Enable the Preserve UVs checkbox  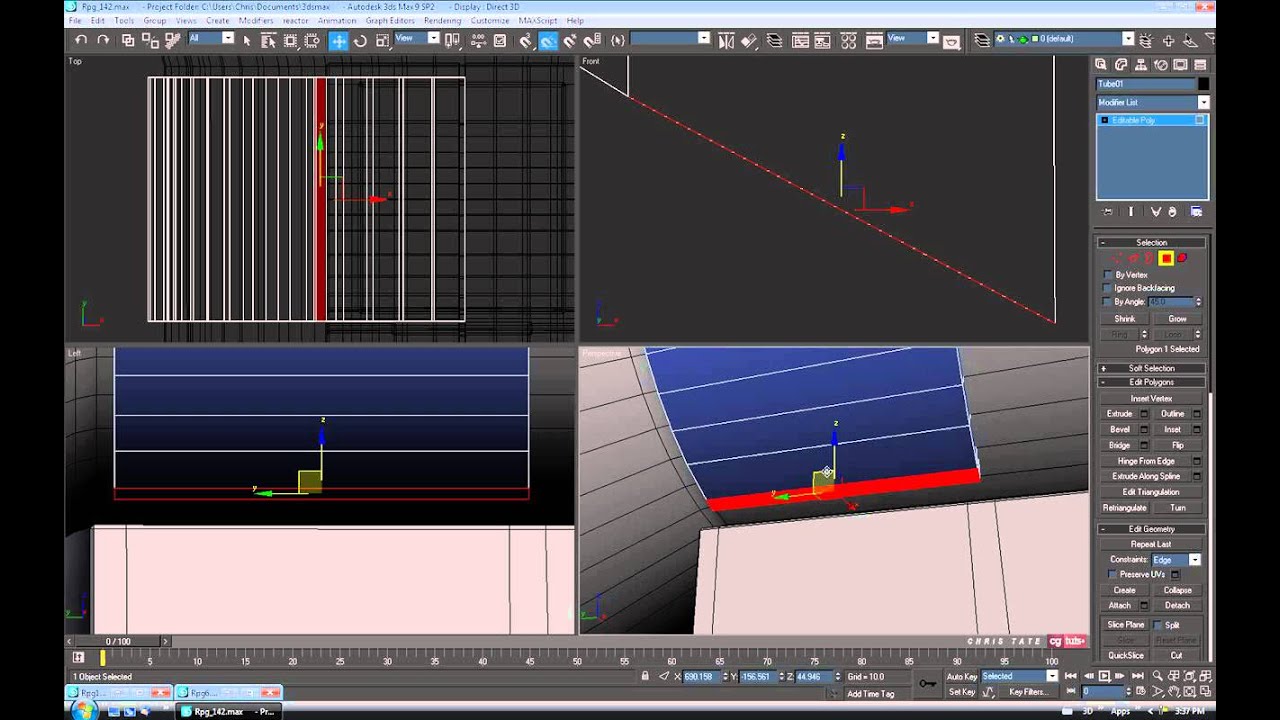pyautogui.click(x=1112, y=574)
